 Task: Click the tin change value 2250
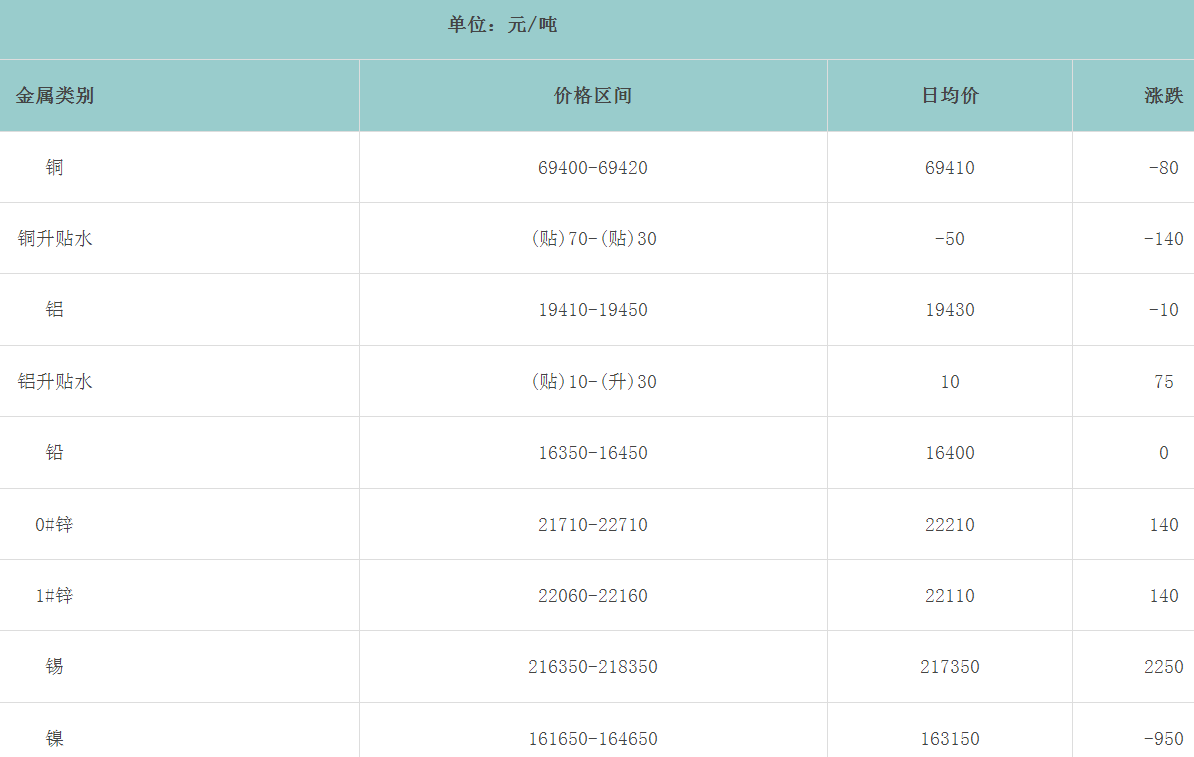(1163, 667)
